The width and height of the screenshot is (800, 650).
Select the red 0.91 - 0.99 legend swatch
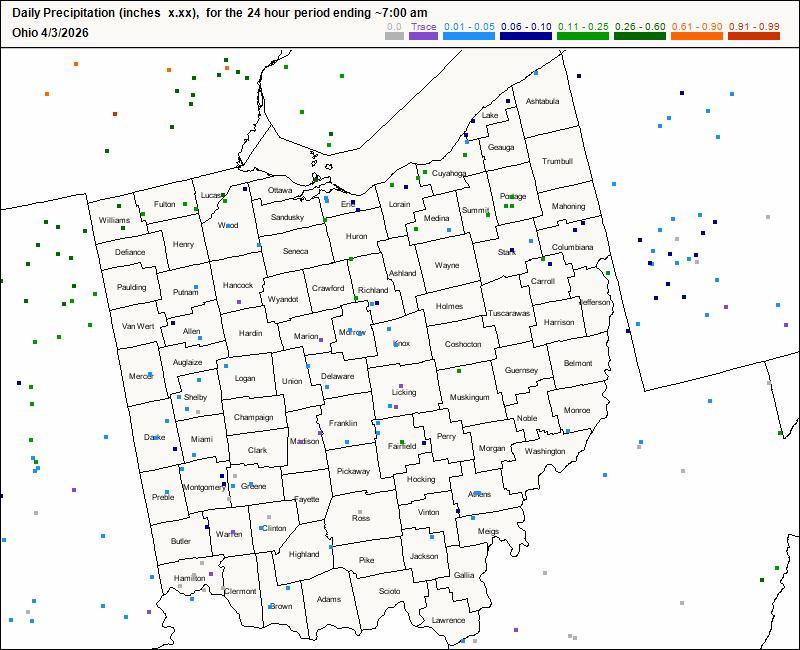(752, 36)
